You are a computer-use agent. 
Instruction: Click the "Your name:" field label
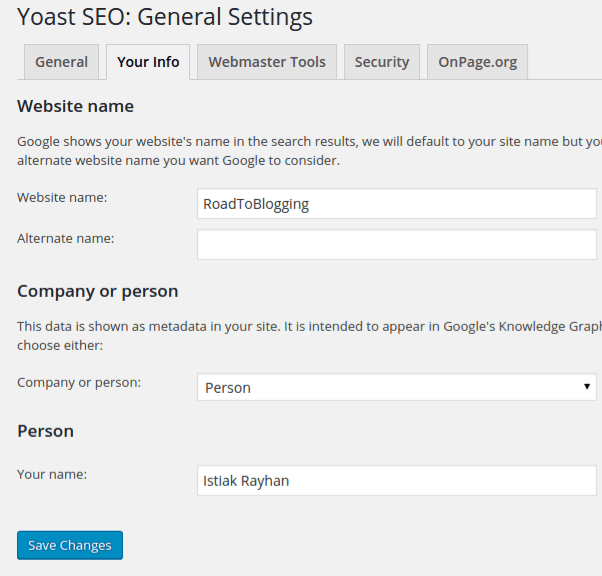coord(52,474)
